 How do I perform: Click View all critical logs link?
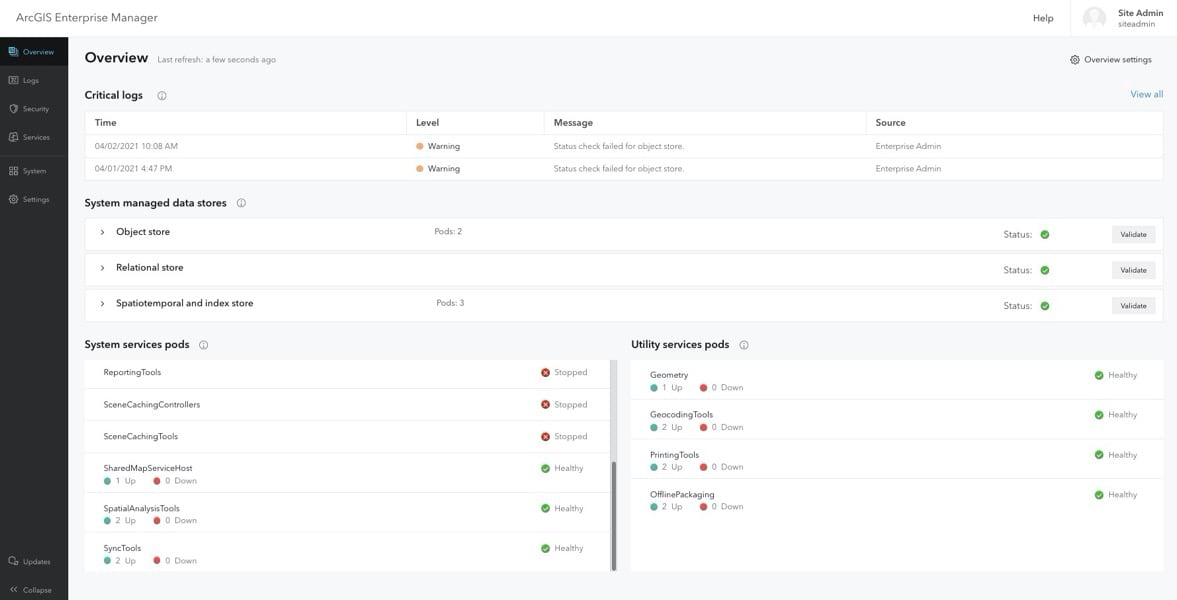(1147, 95)
